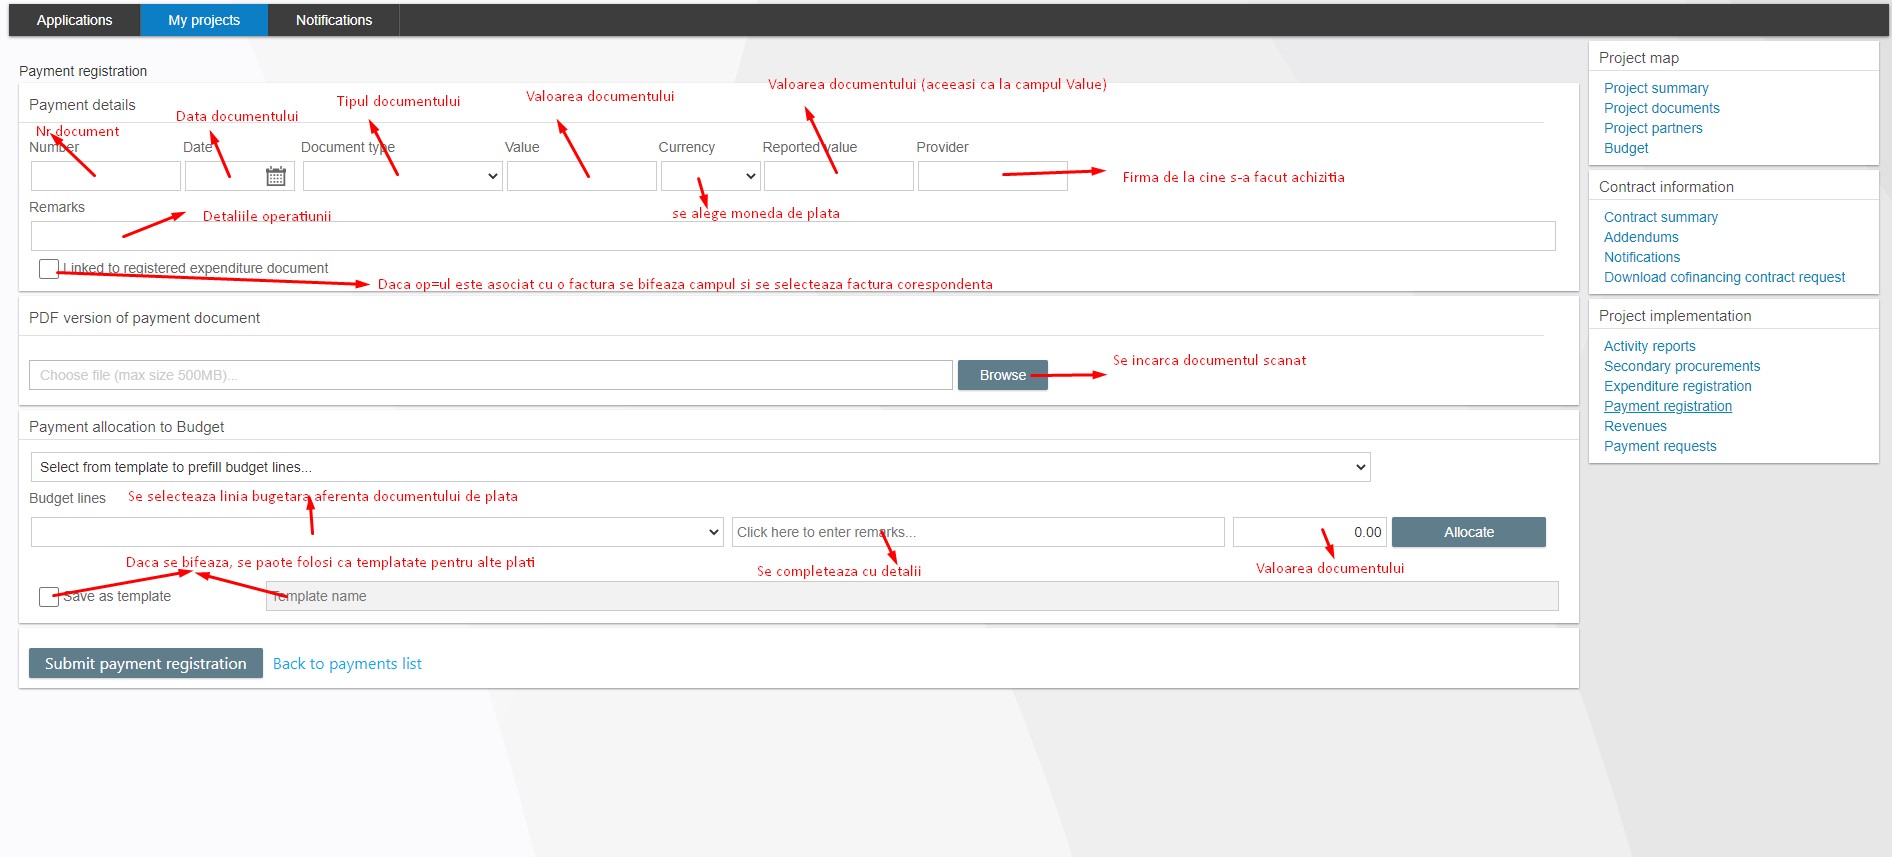
Task: Open Download cofinancing contract request link
Action: coord(1724,277)
